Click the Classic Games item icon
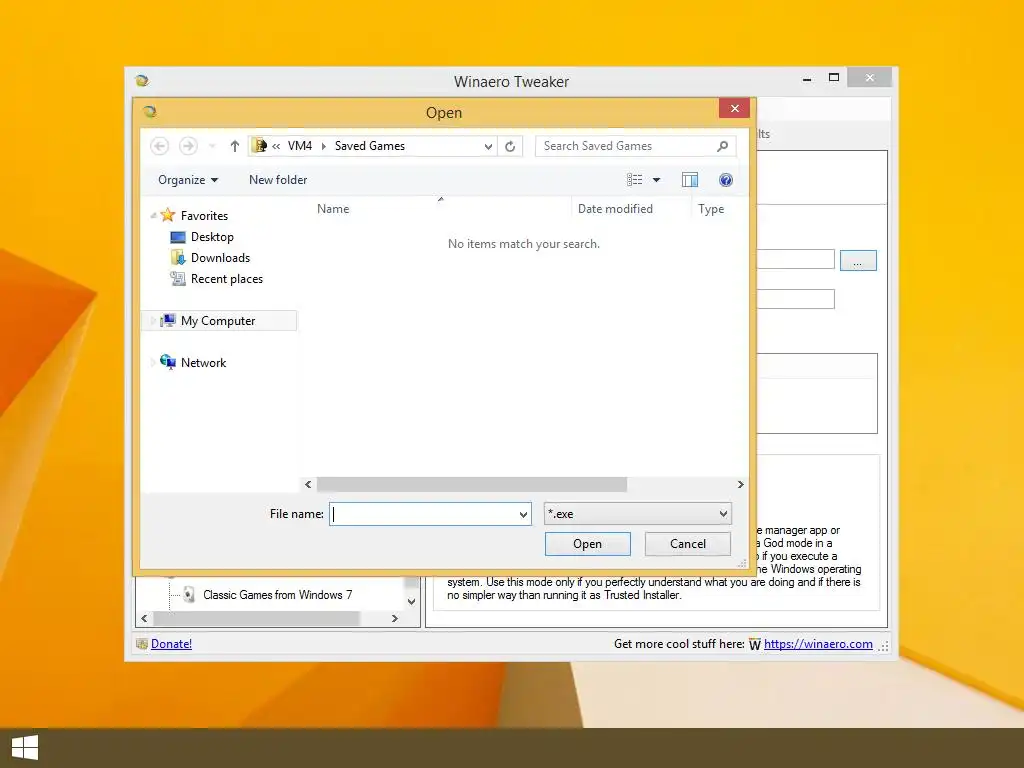This screenshot has height=768, width=1024. 189,594
